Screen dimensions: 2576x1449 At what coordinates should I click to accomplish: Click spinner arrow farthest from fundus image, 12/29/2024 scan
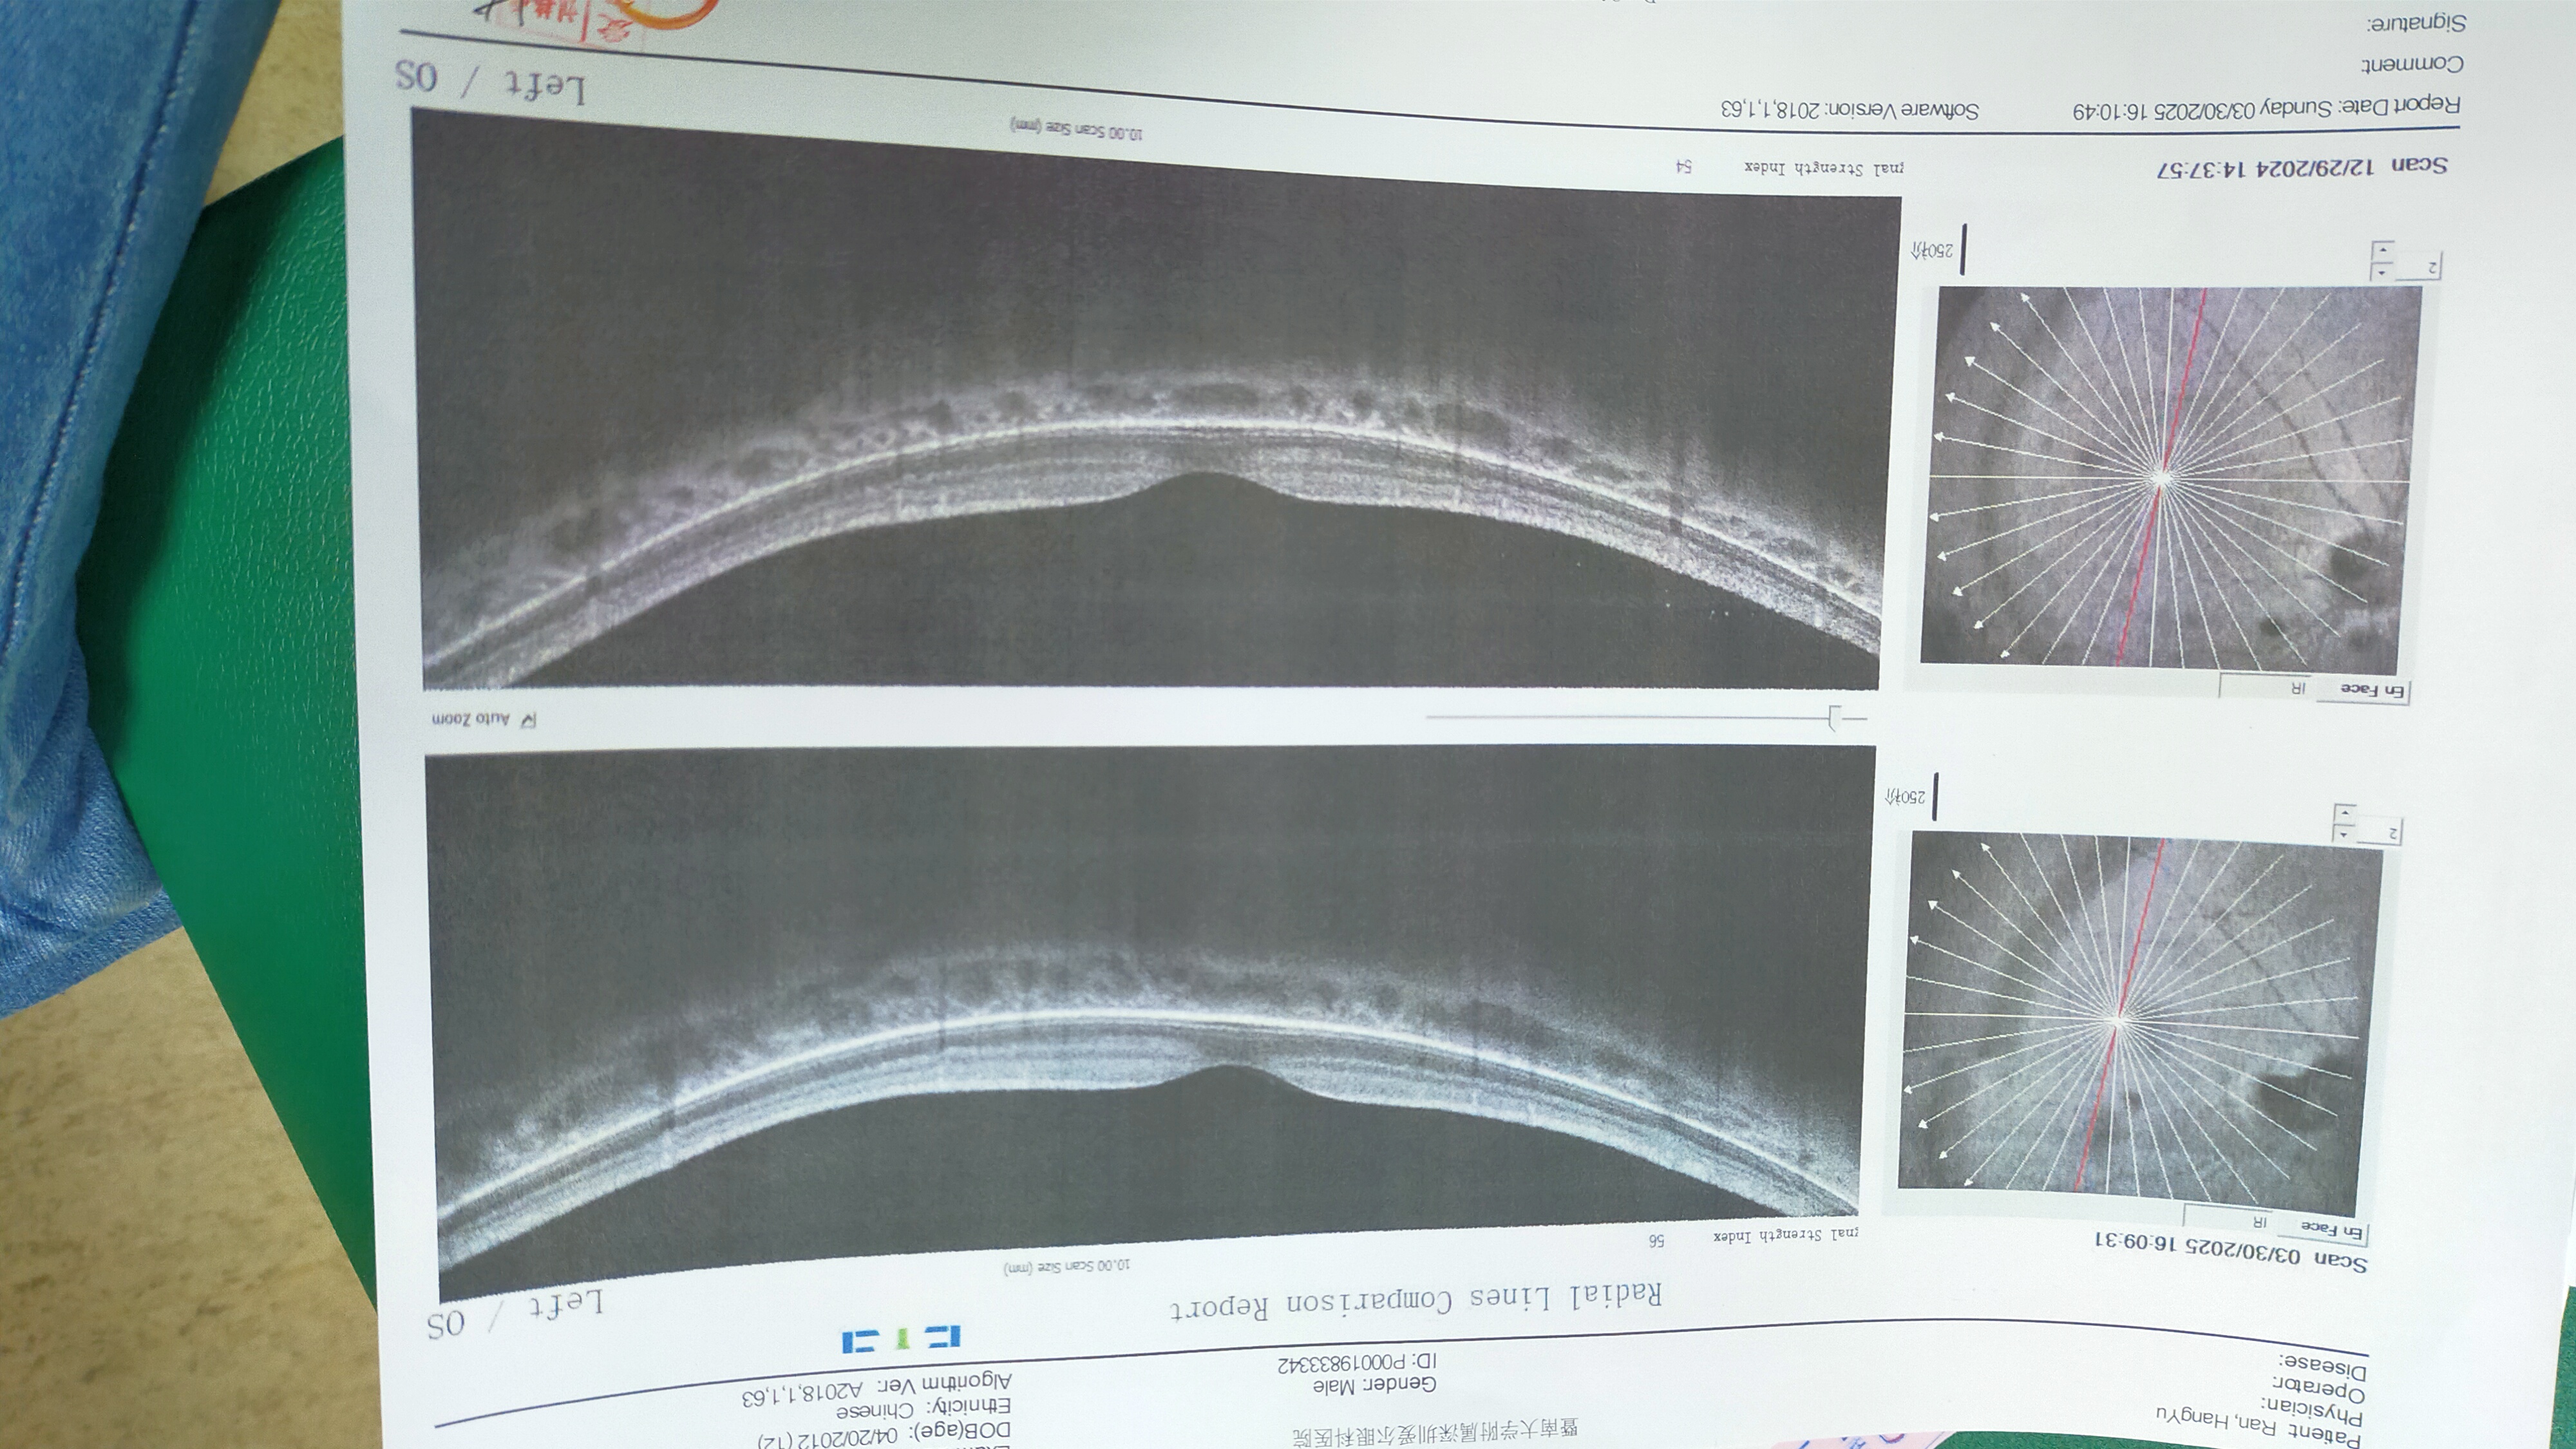(x=2383, y=250)
